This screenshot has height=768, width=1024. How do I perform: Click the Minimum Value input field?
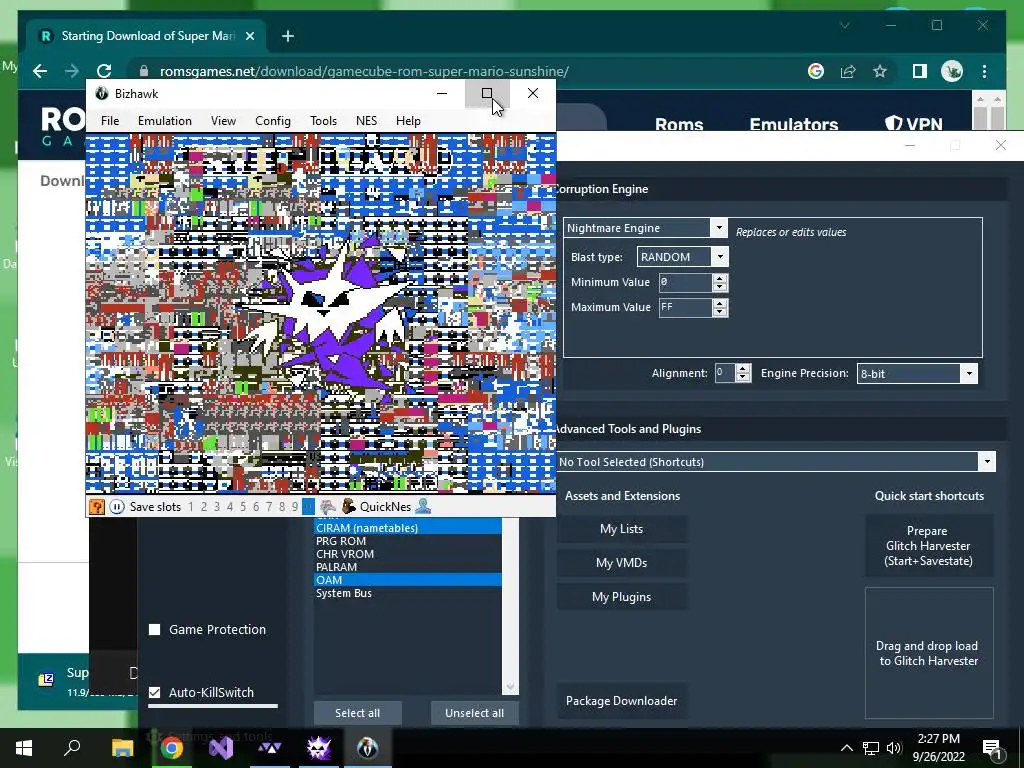point(685,282)
